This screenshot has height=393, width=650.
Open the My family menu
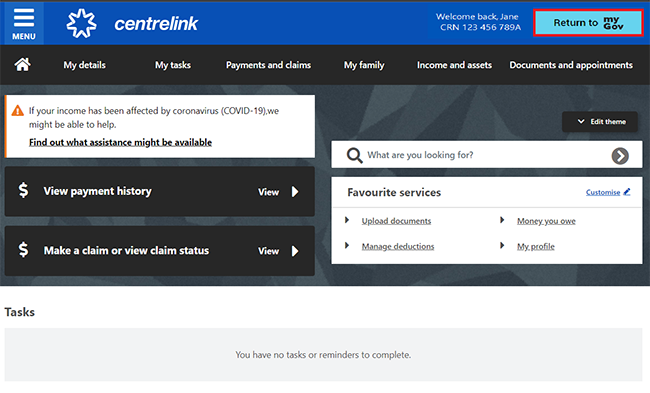[x=364, y=65]
